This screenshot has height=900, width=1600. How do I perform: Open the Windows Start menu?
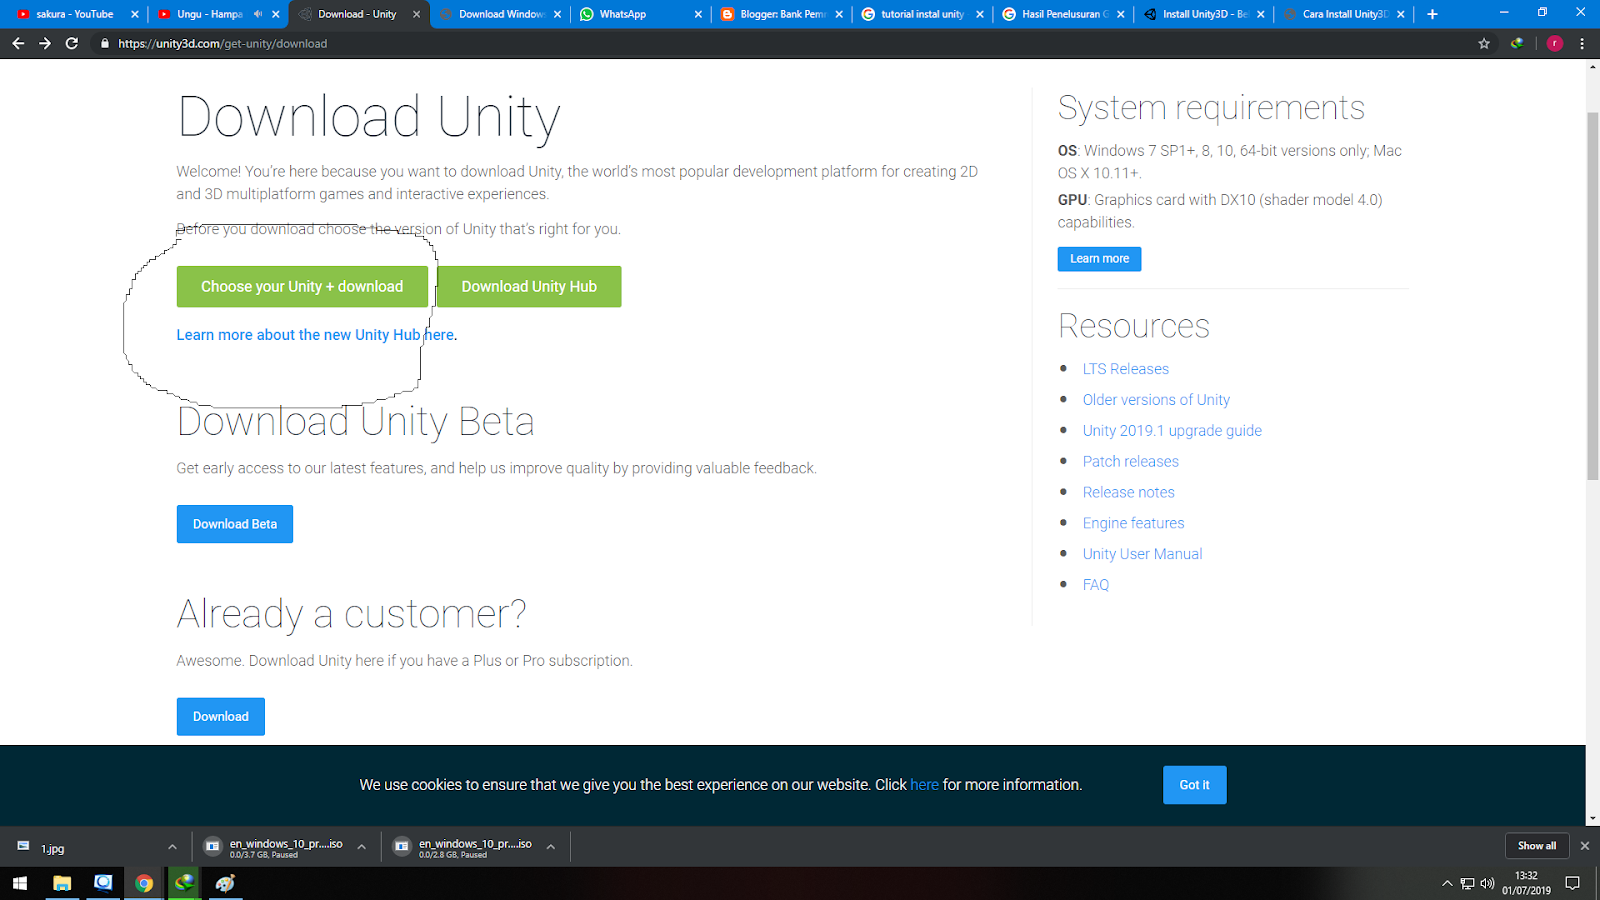20,883
